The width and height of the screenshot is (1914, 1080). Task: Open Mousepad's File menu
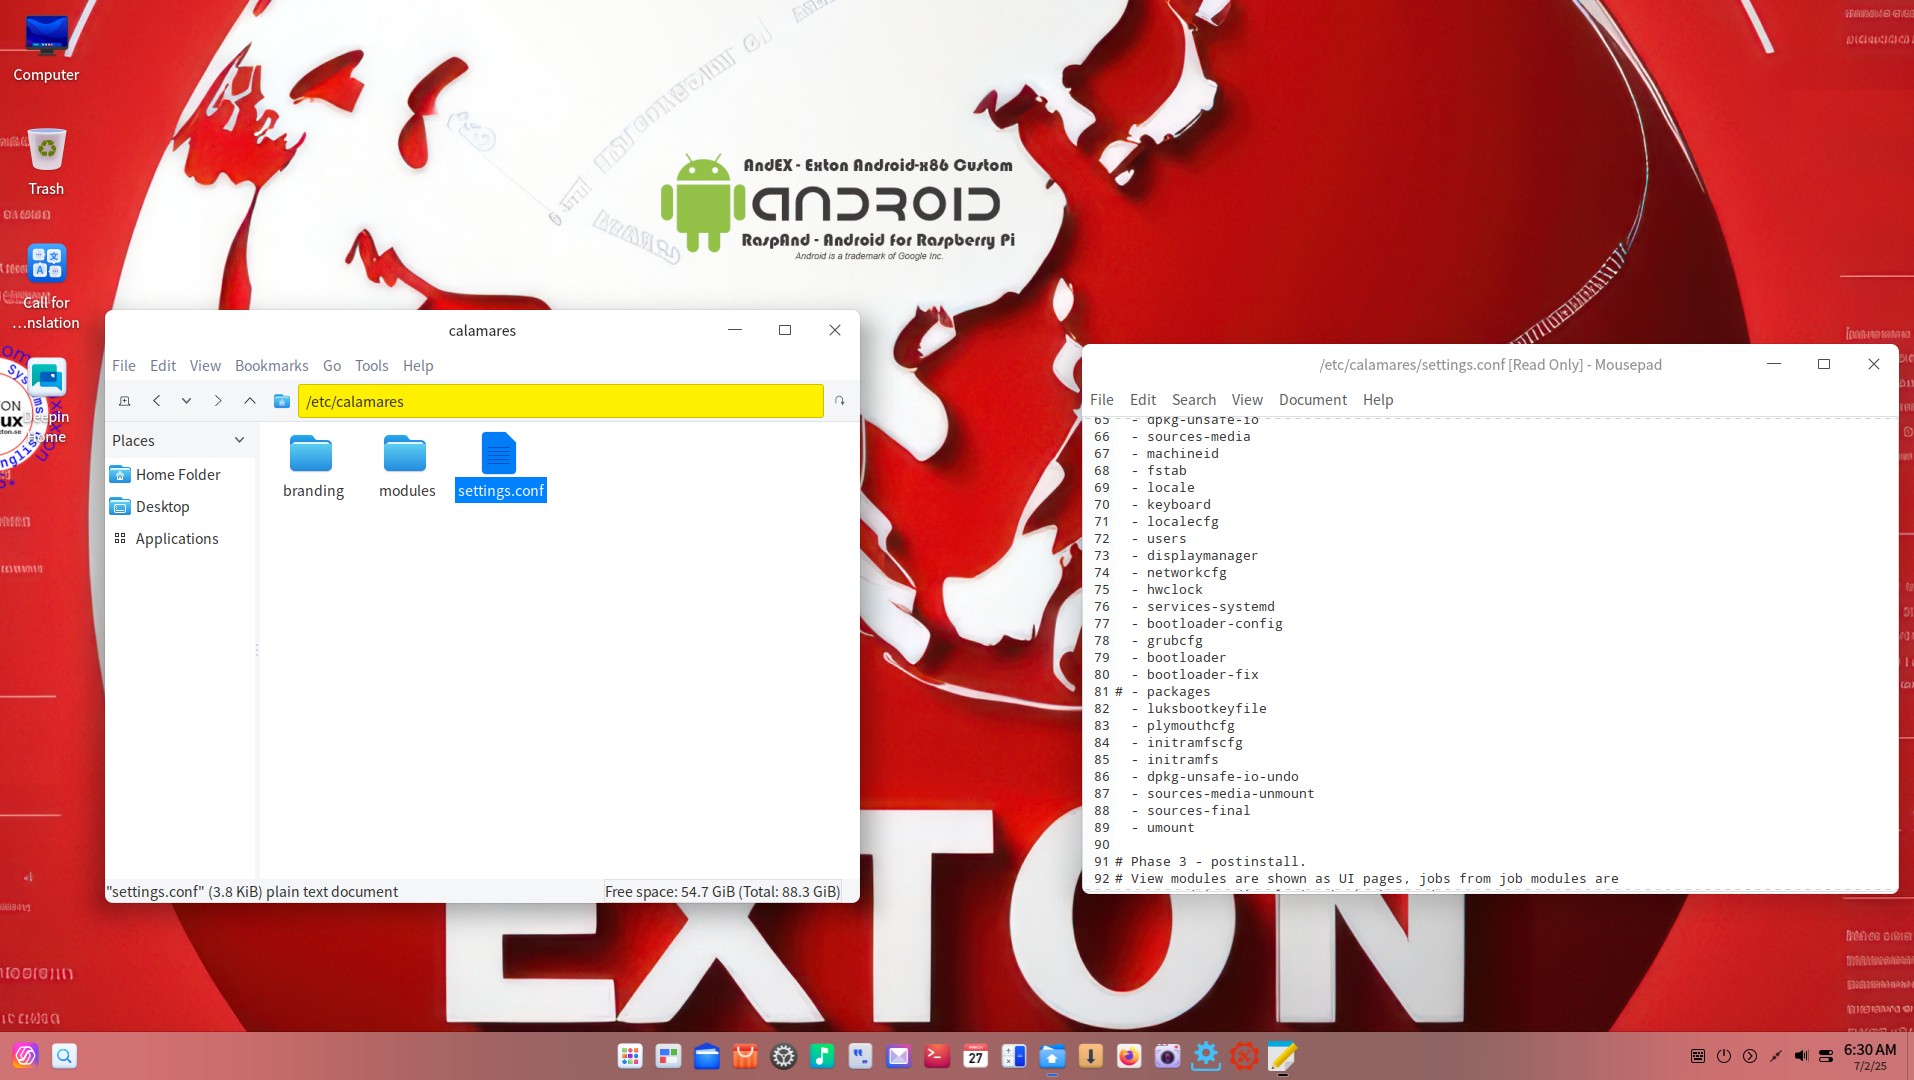tap(1102, 400)
